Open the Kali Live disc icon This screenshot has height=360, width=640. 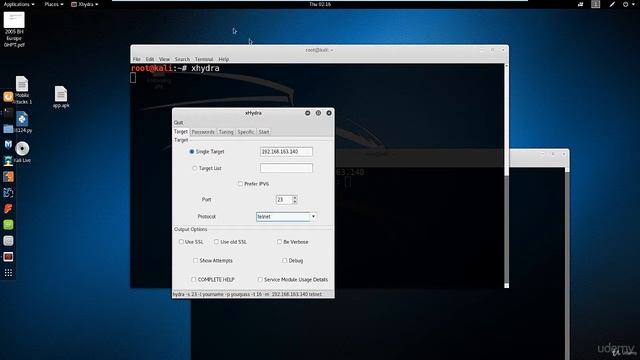pos(22,152)
